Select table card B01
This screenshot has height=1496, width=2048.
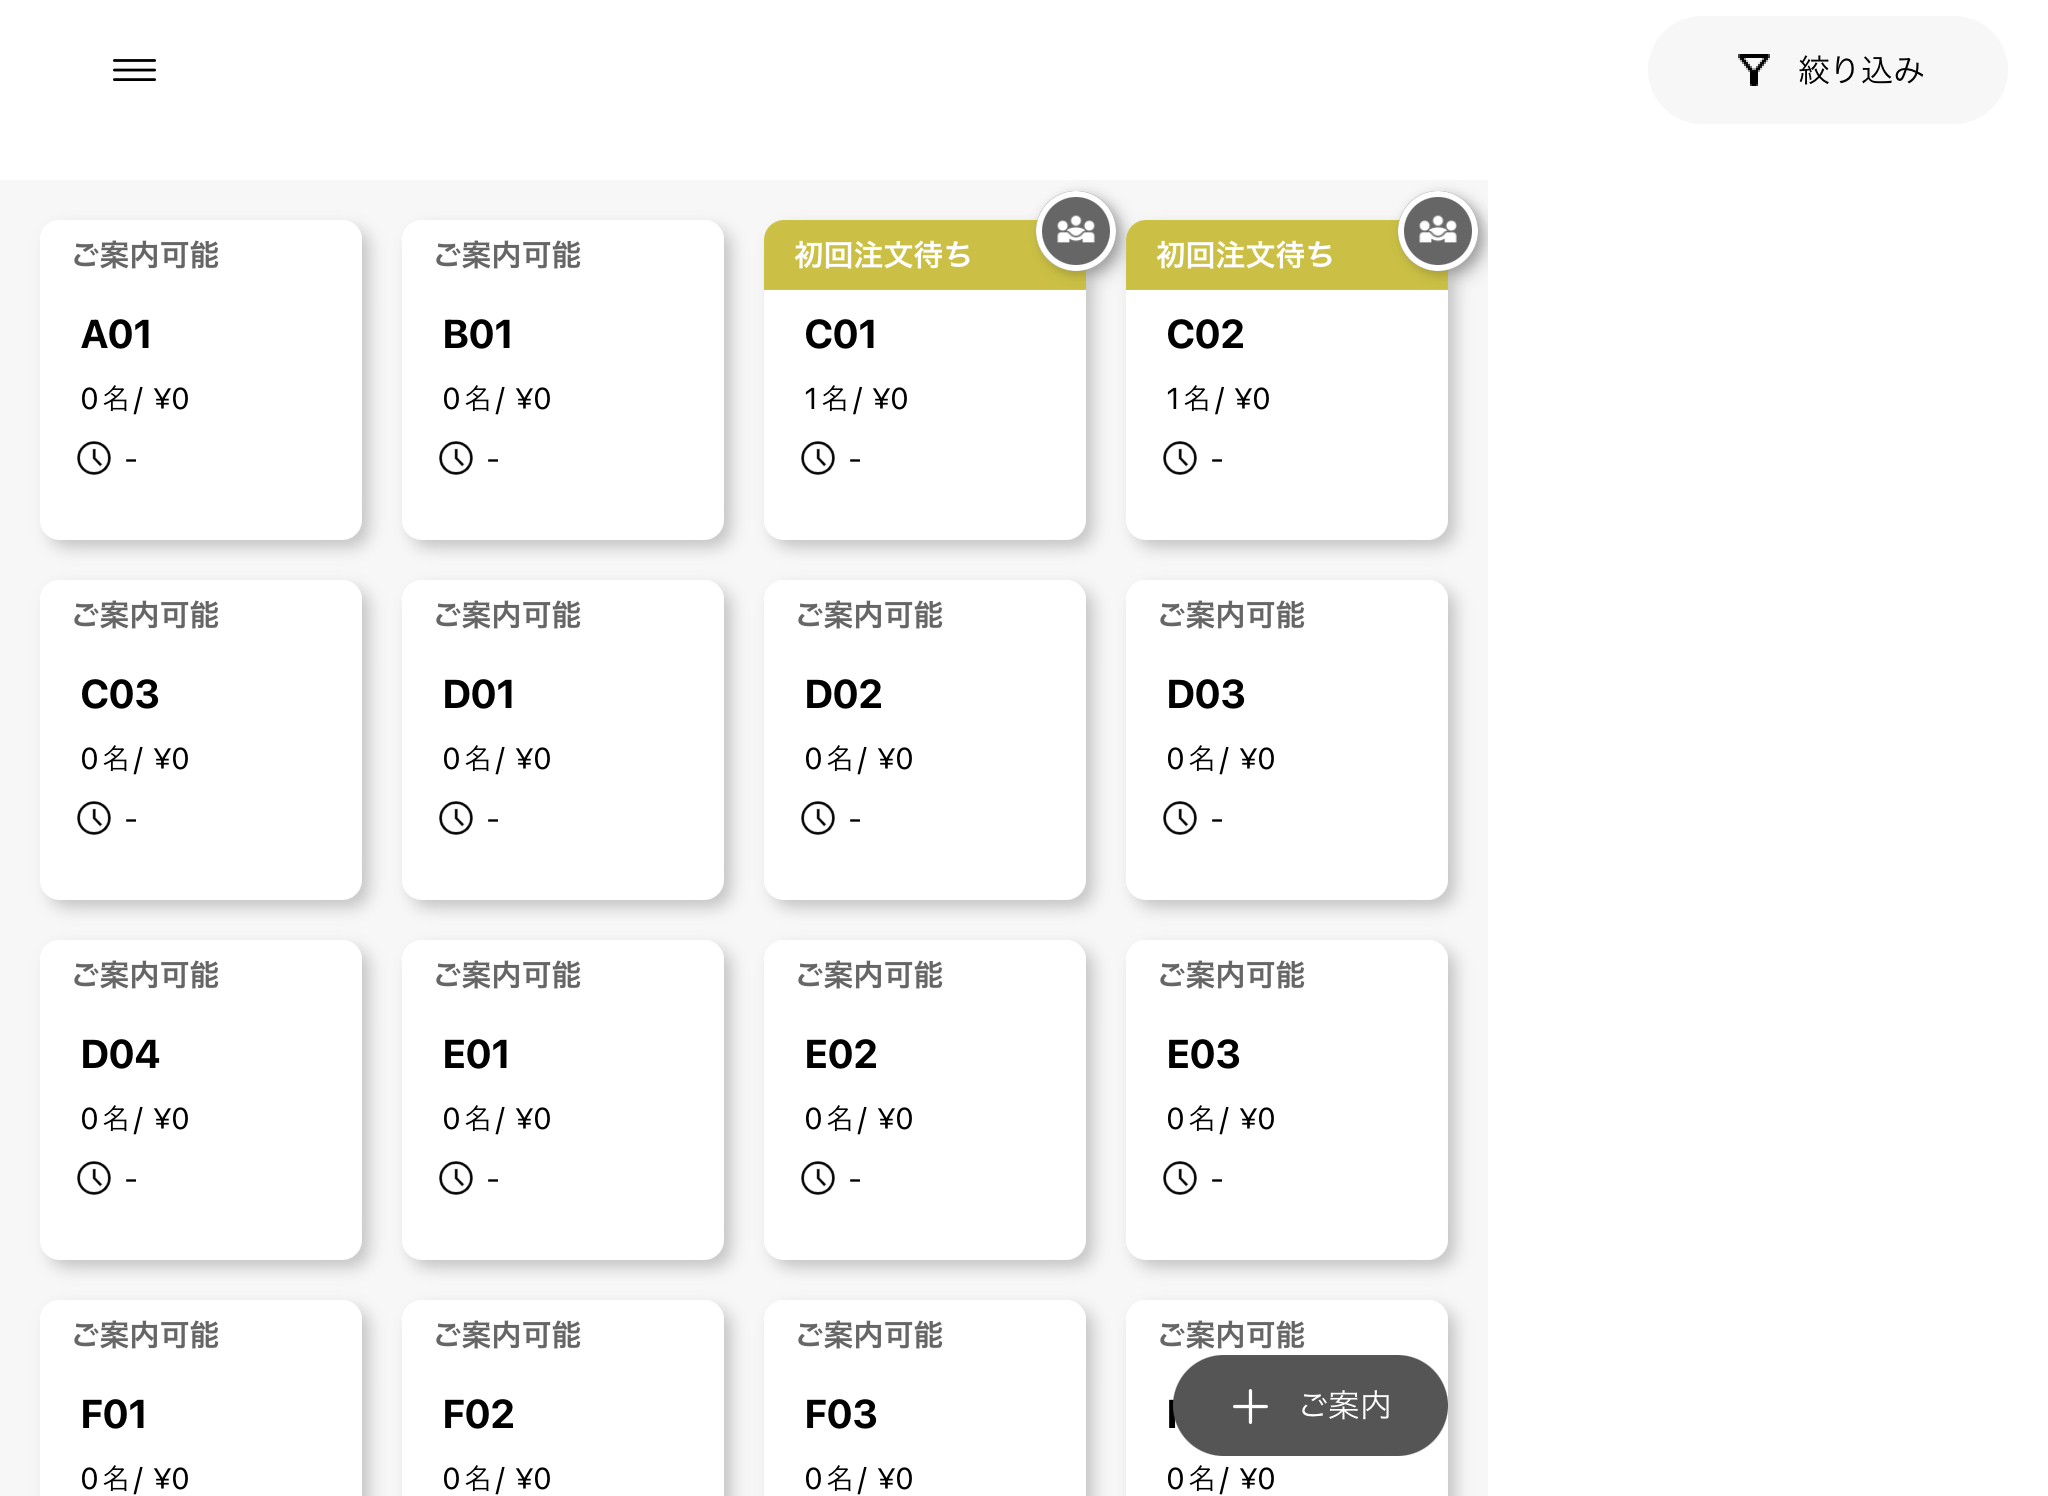(562, 380)
